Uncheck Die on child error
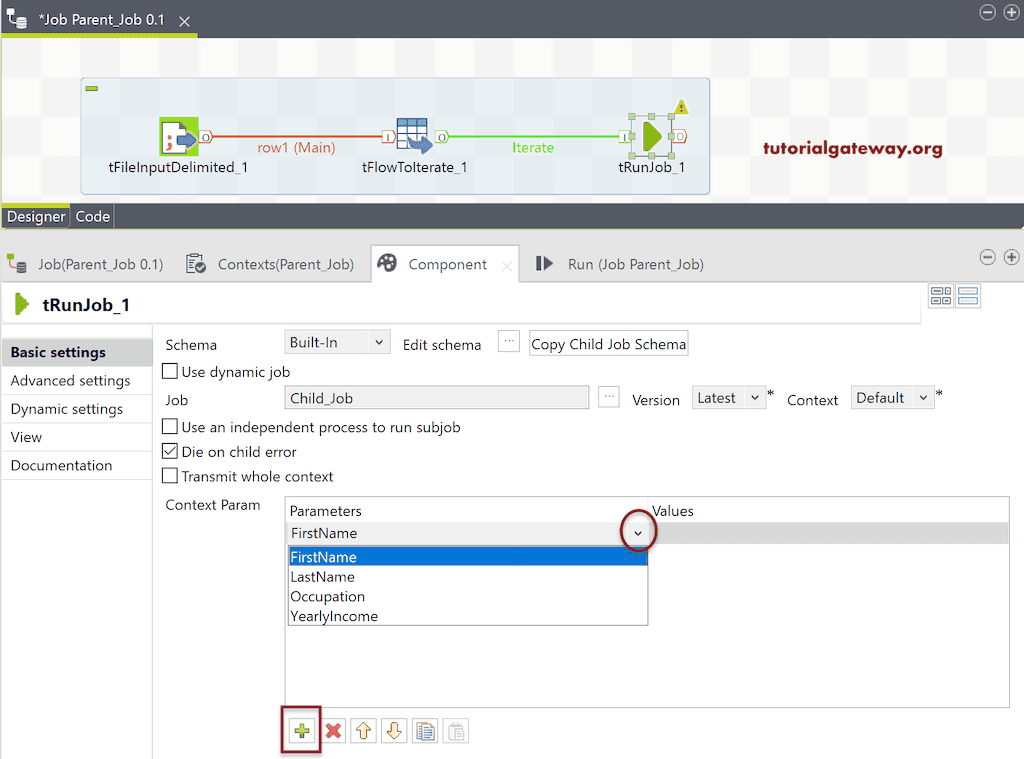The width and height of the screenshot is (1024, 759). point(169,452)
